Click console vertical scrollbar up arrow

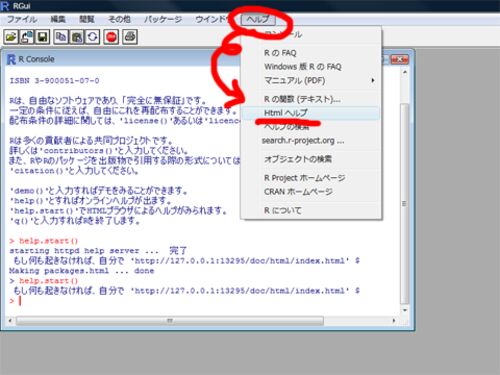pyautogui.click(x=405, y=72)
